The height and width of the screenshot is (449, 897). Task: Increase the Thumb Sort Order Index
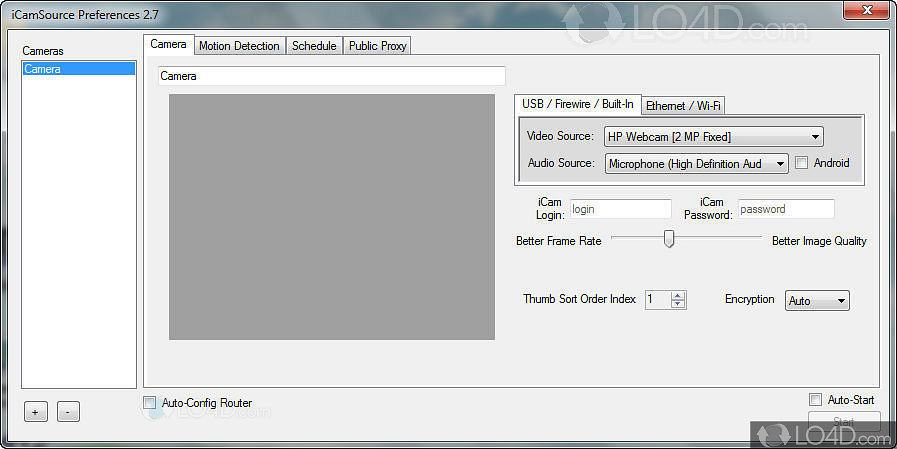point(678,296)
